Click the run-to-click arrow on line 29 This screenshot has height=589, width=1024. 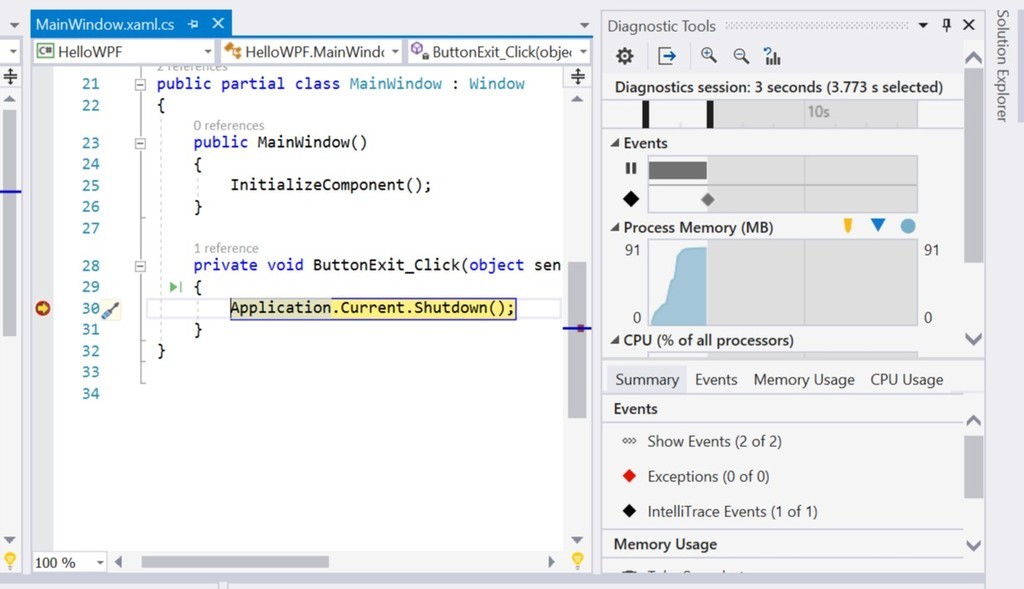(176, 287)
